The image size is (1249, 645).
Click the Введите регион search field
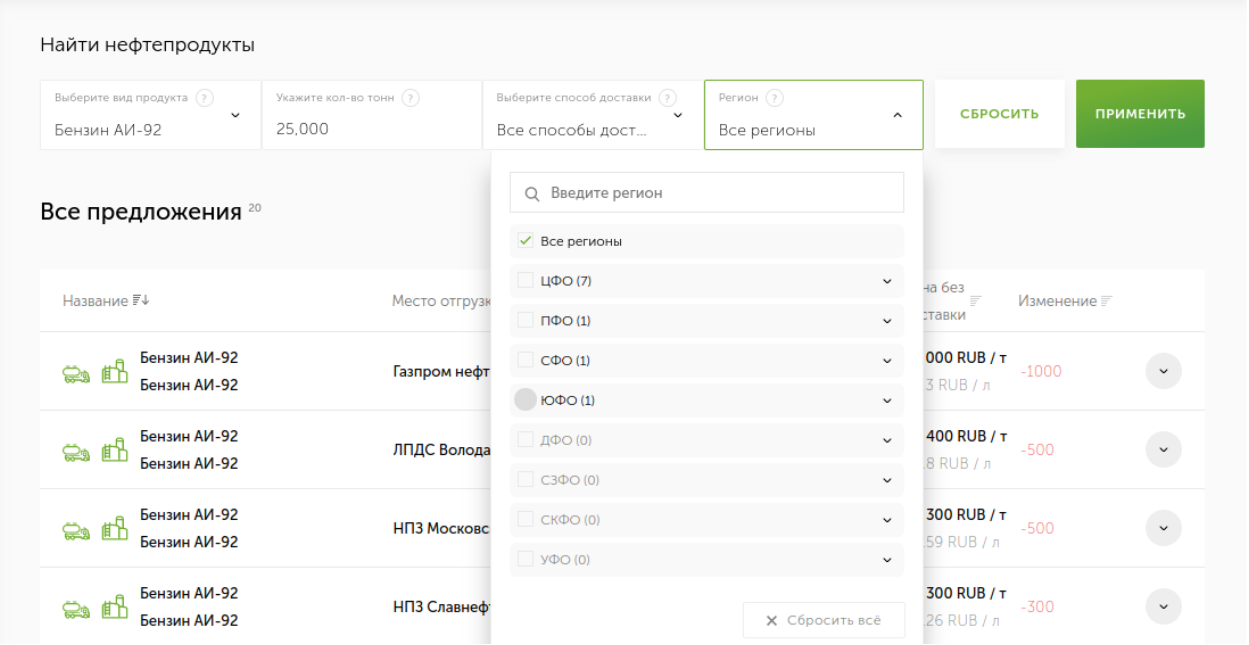pyautogui.click(x=706, y=193)
